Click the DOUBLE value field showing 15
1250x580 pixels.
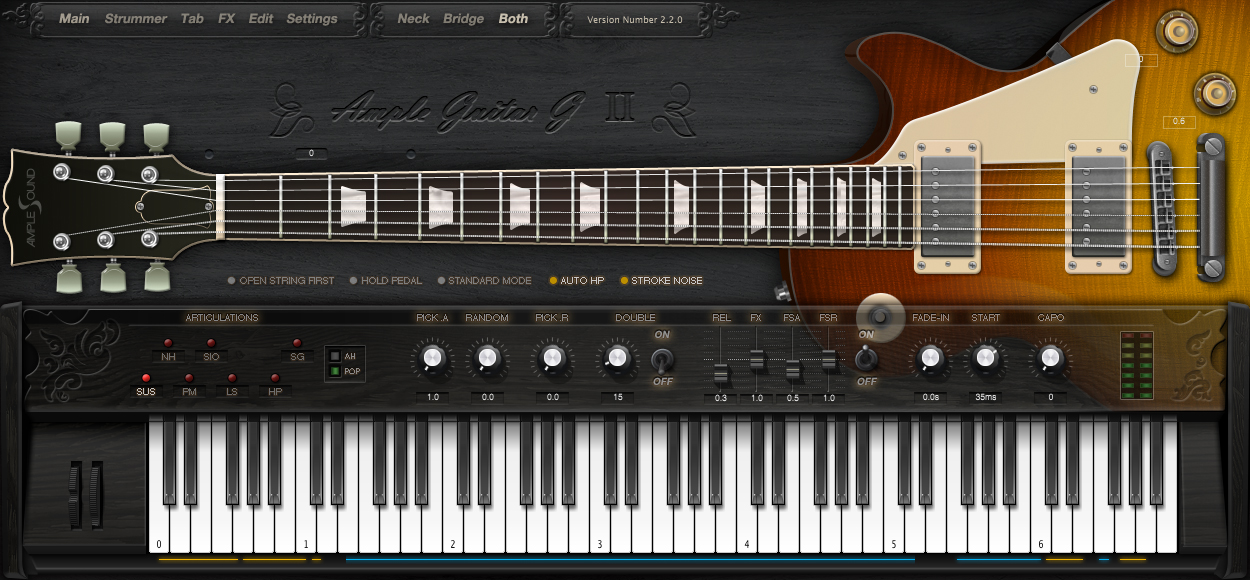click(618, 397)
